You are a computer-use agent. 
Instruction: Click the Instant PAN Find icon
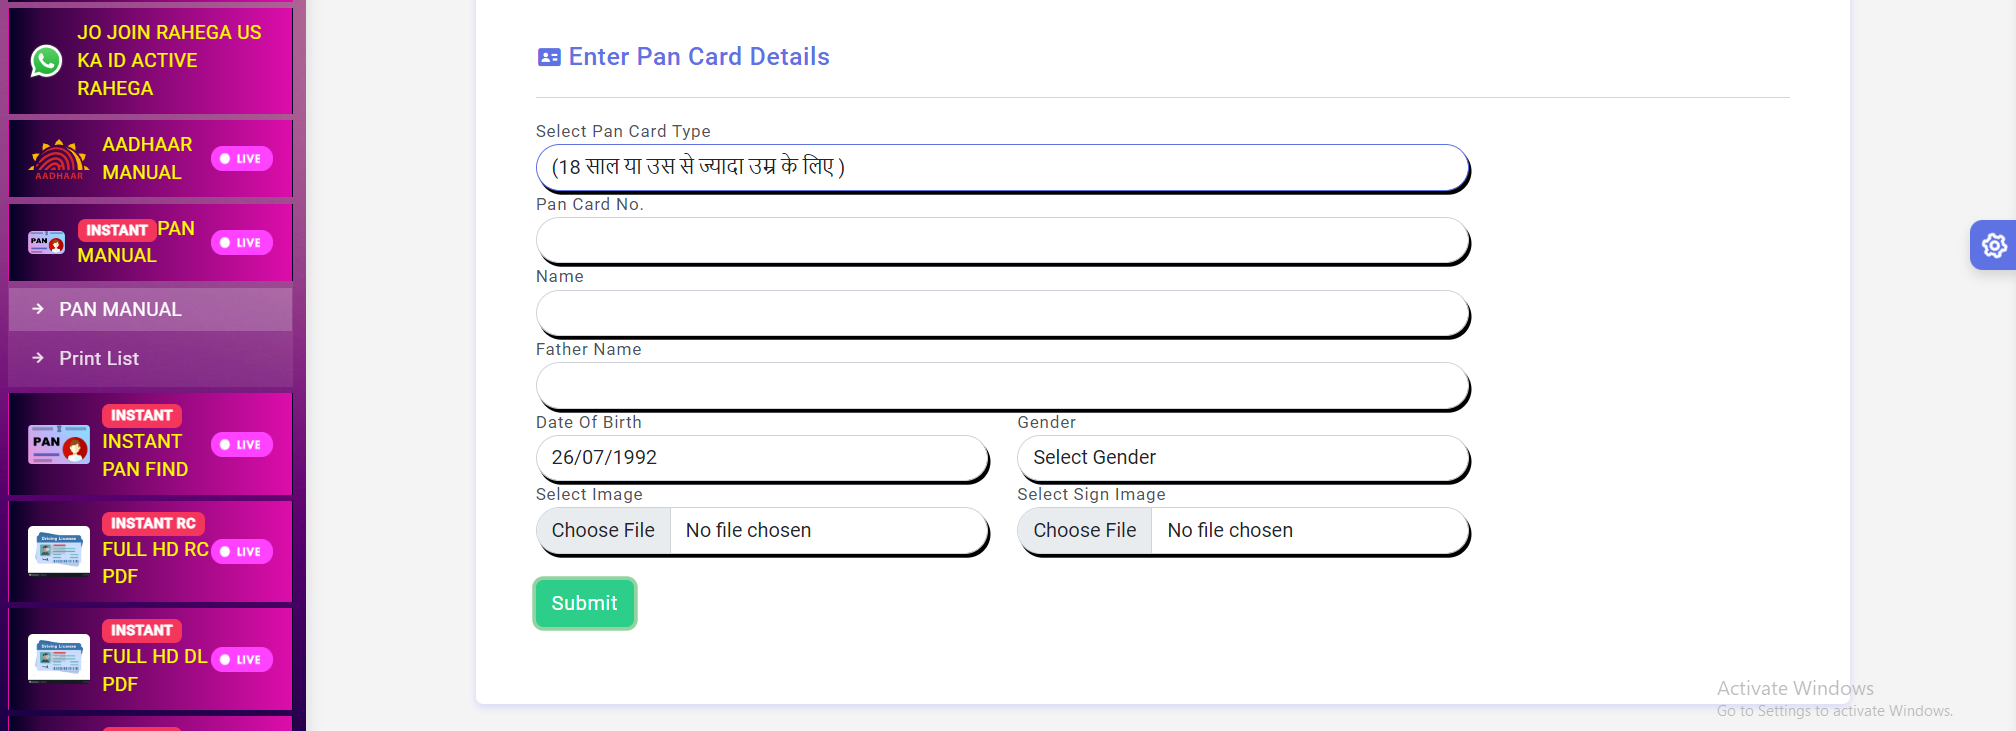coord(59,444)
